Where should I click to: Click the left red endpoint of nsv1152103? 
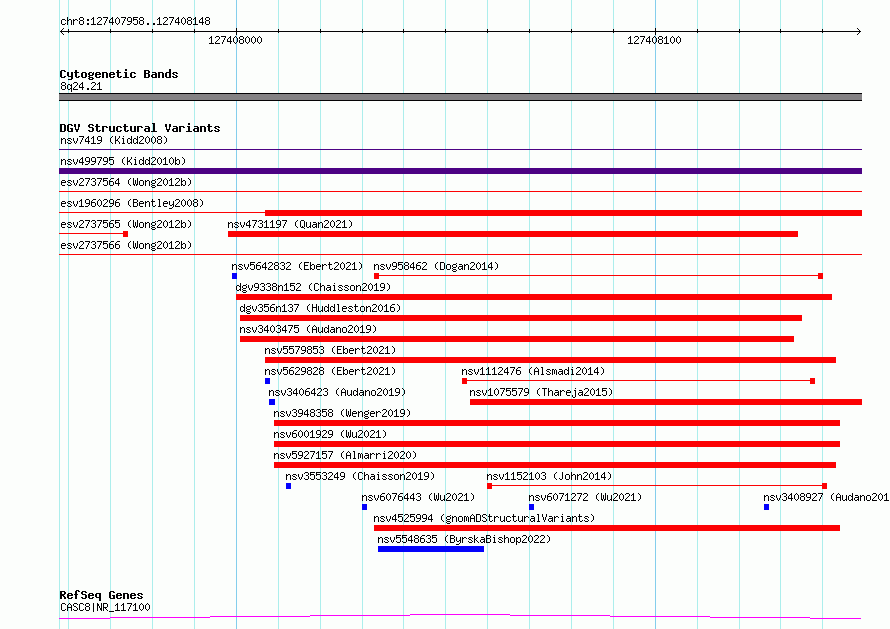pos(489,486)
